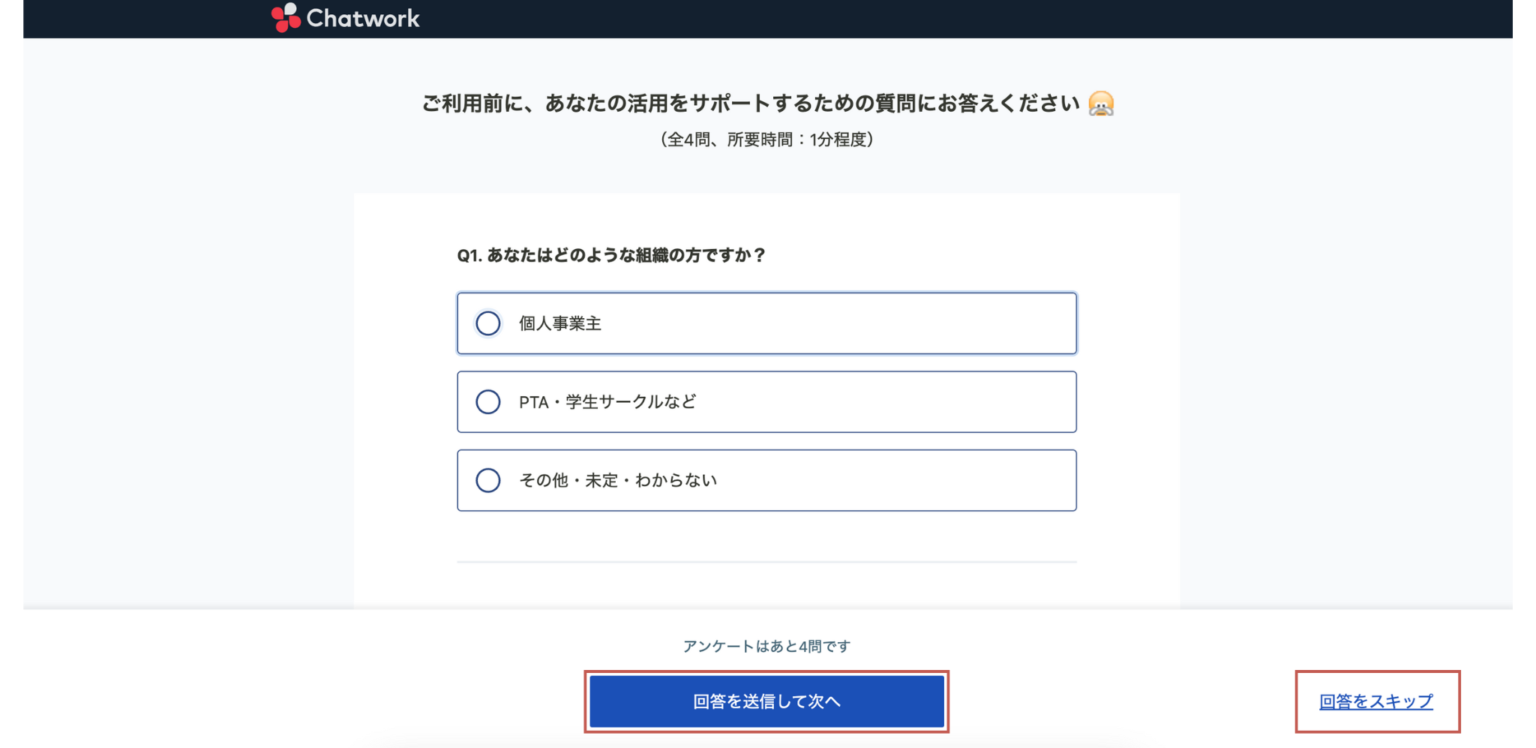Click the Chatwork wordmark text in the header
The image size is (1536, 748).
tap(363, 17)
